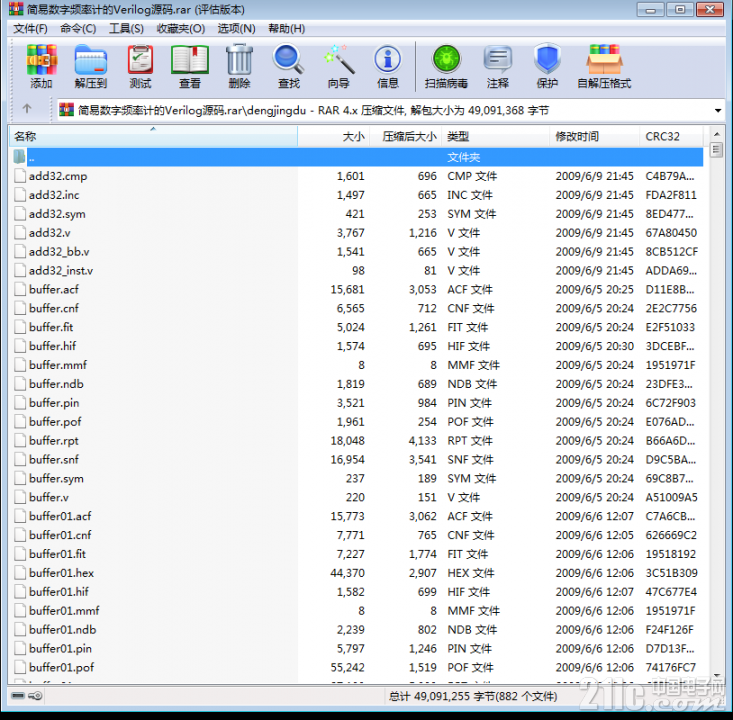Screen dimensions: 733x720
Task: Select file buffer.hif
Action: click(356, 346)
